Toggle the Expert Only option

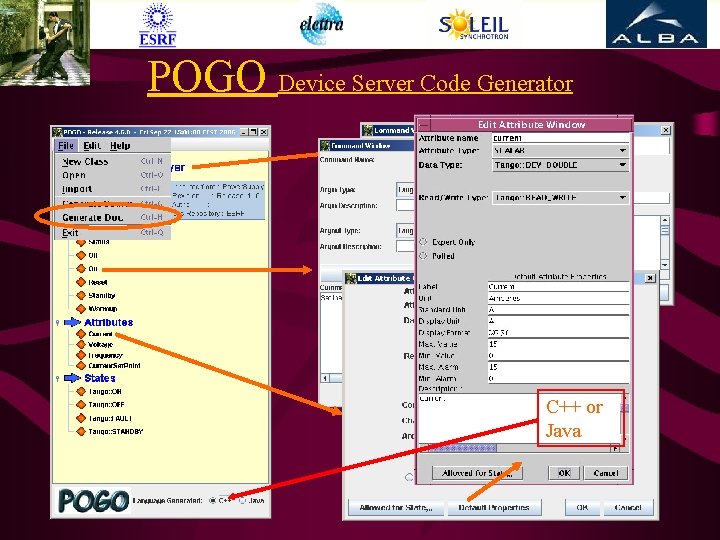pyautogui.click(x=423, y=242)
